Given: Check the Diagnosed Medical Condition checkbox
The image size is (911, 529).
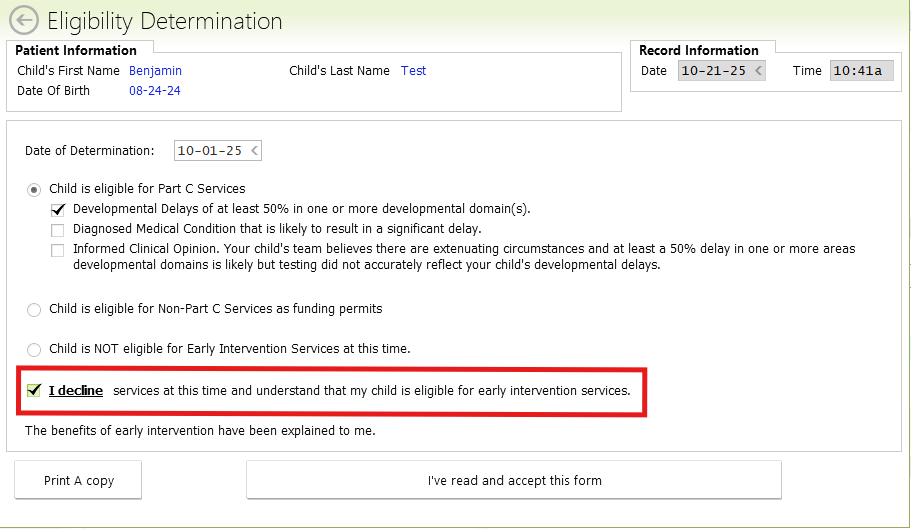Looking at the screenshot, I should [x=58, y=229].
